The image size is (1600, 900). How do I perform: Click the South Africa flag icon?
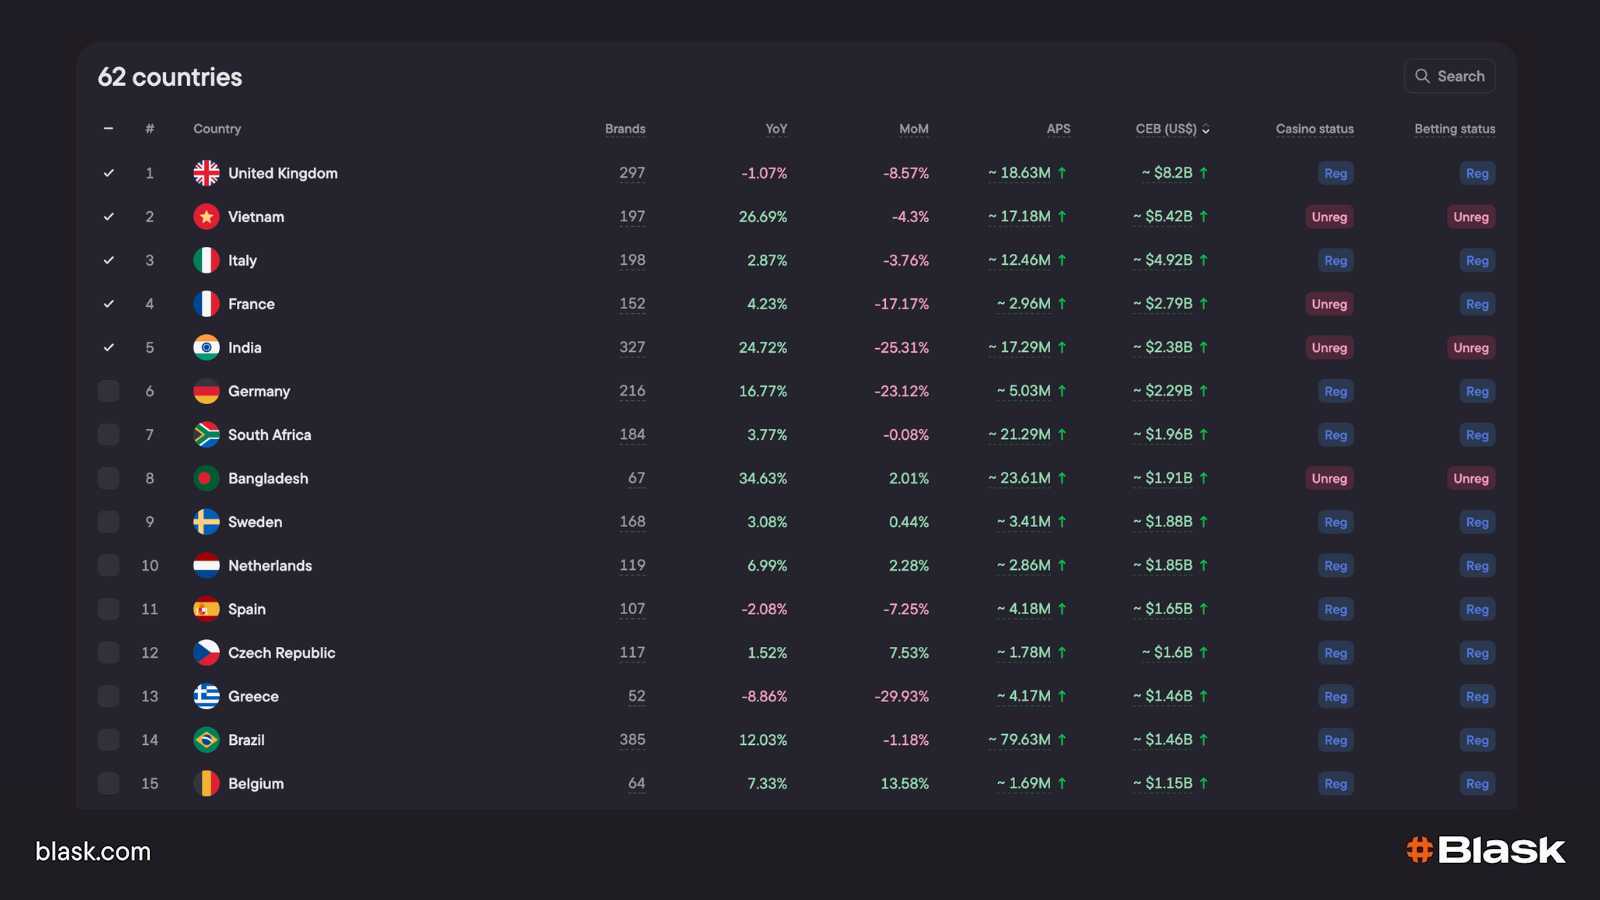[206, 435]
